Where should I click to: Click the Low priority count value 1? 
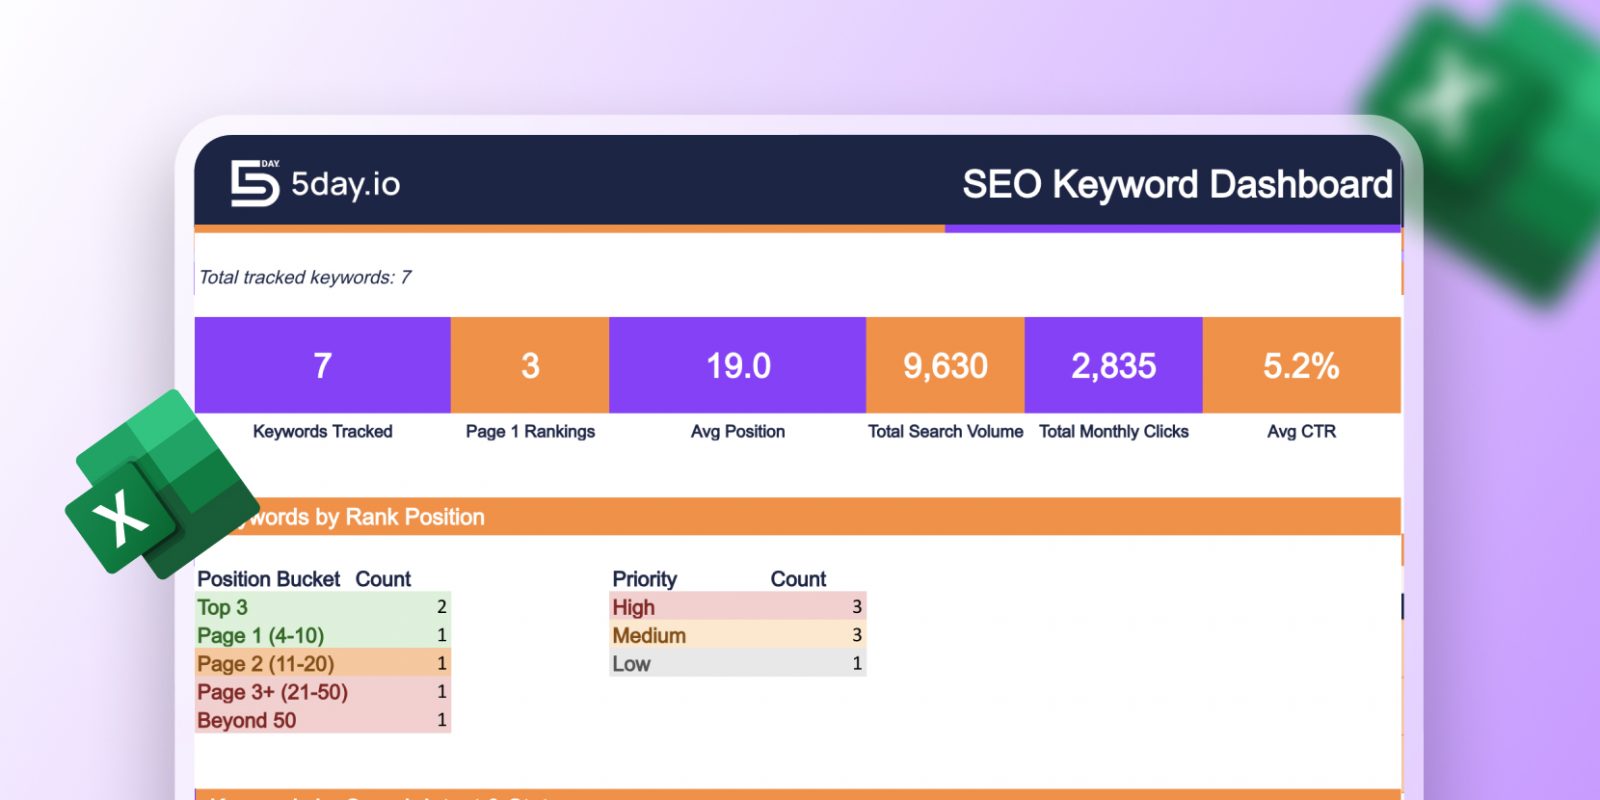click(x=857, y=663)
